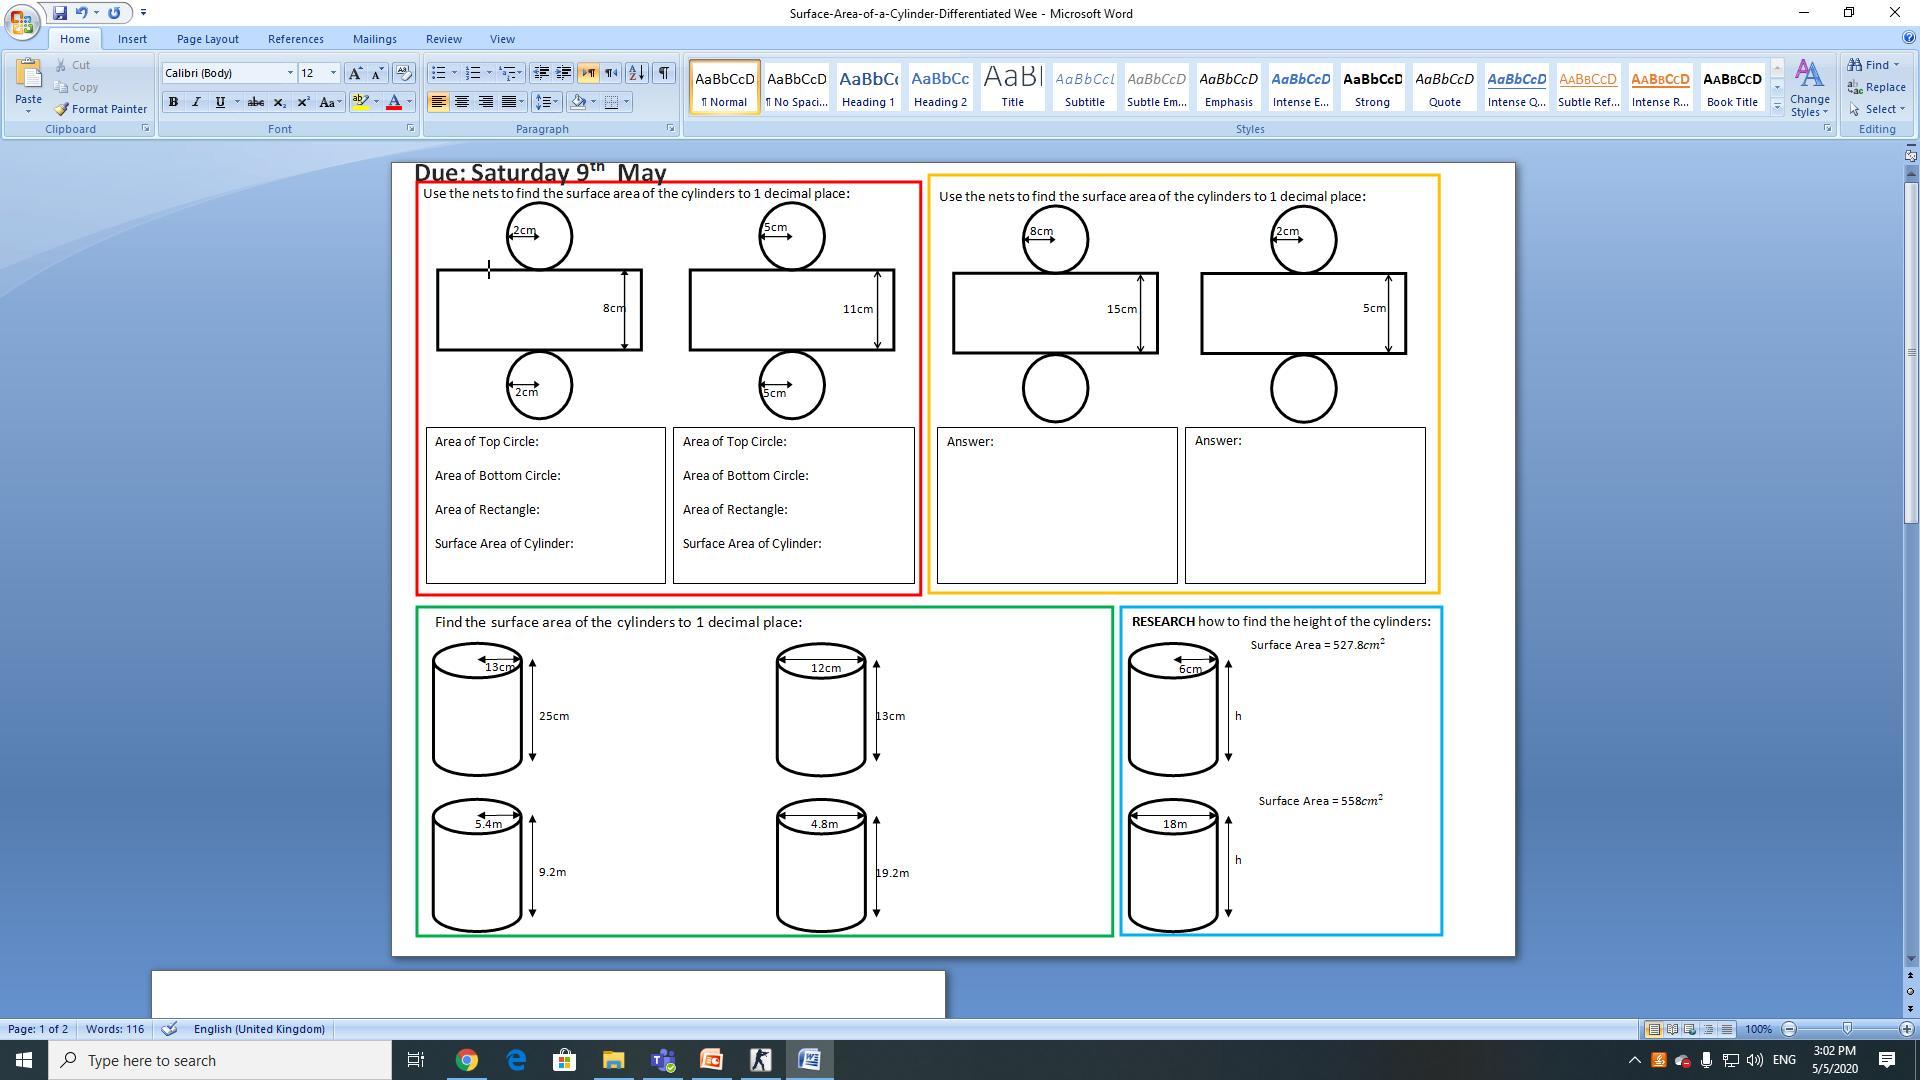Viewport: 1920px width, 1080px height.
Task: Open the font size dropdown
Action: (333, 73)
